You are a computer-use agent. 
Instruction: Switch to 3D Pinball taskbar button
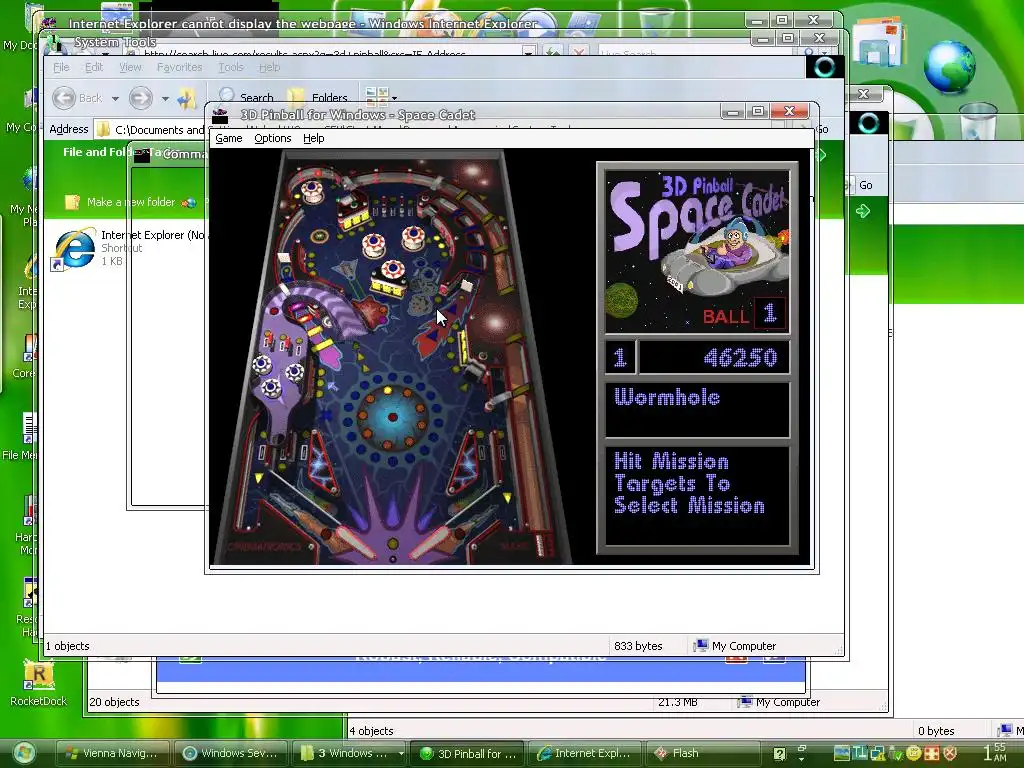pyautogui.click(x=468, y=754)
